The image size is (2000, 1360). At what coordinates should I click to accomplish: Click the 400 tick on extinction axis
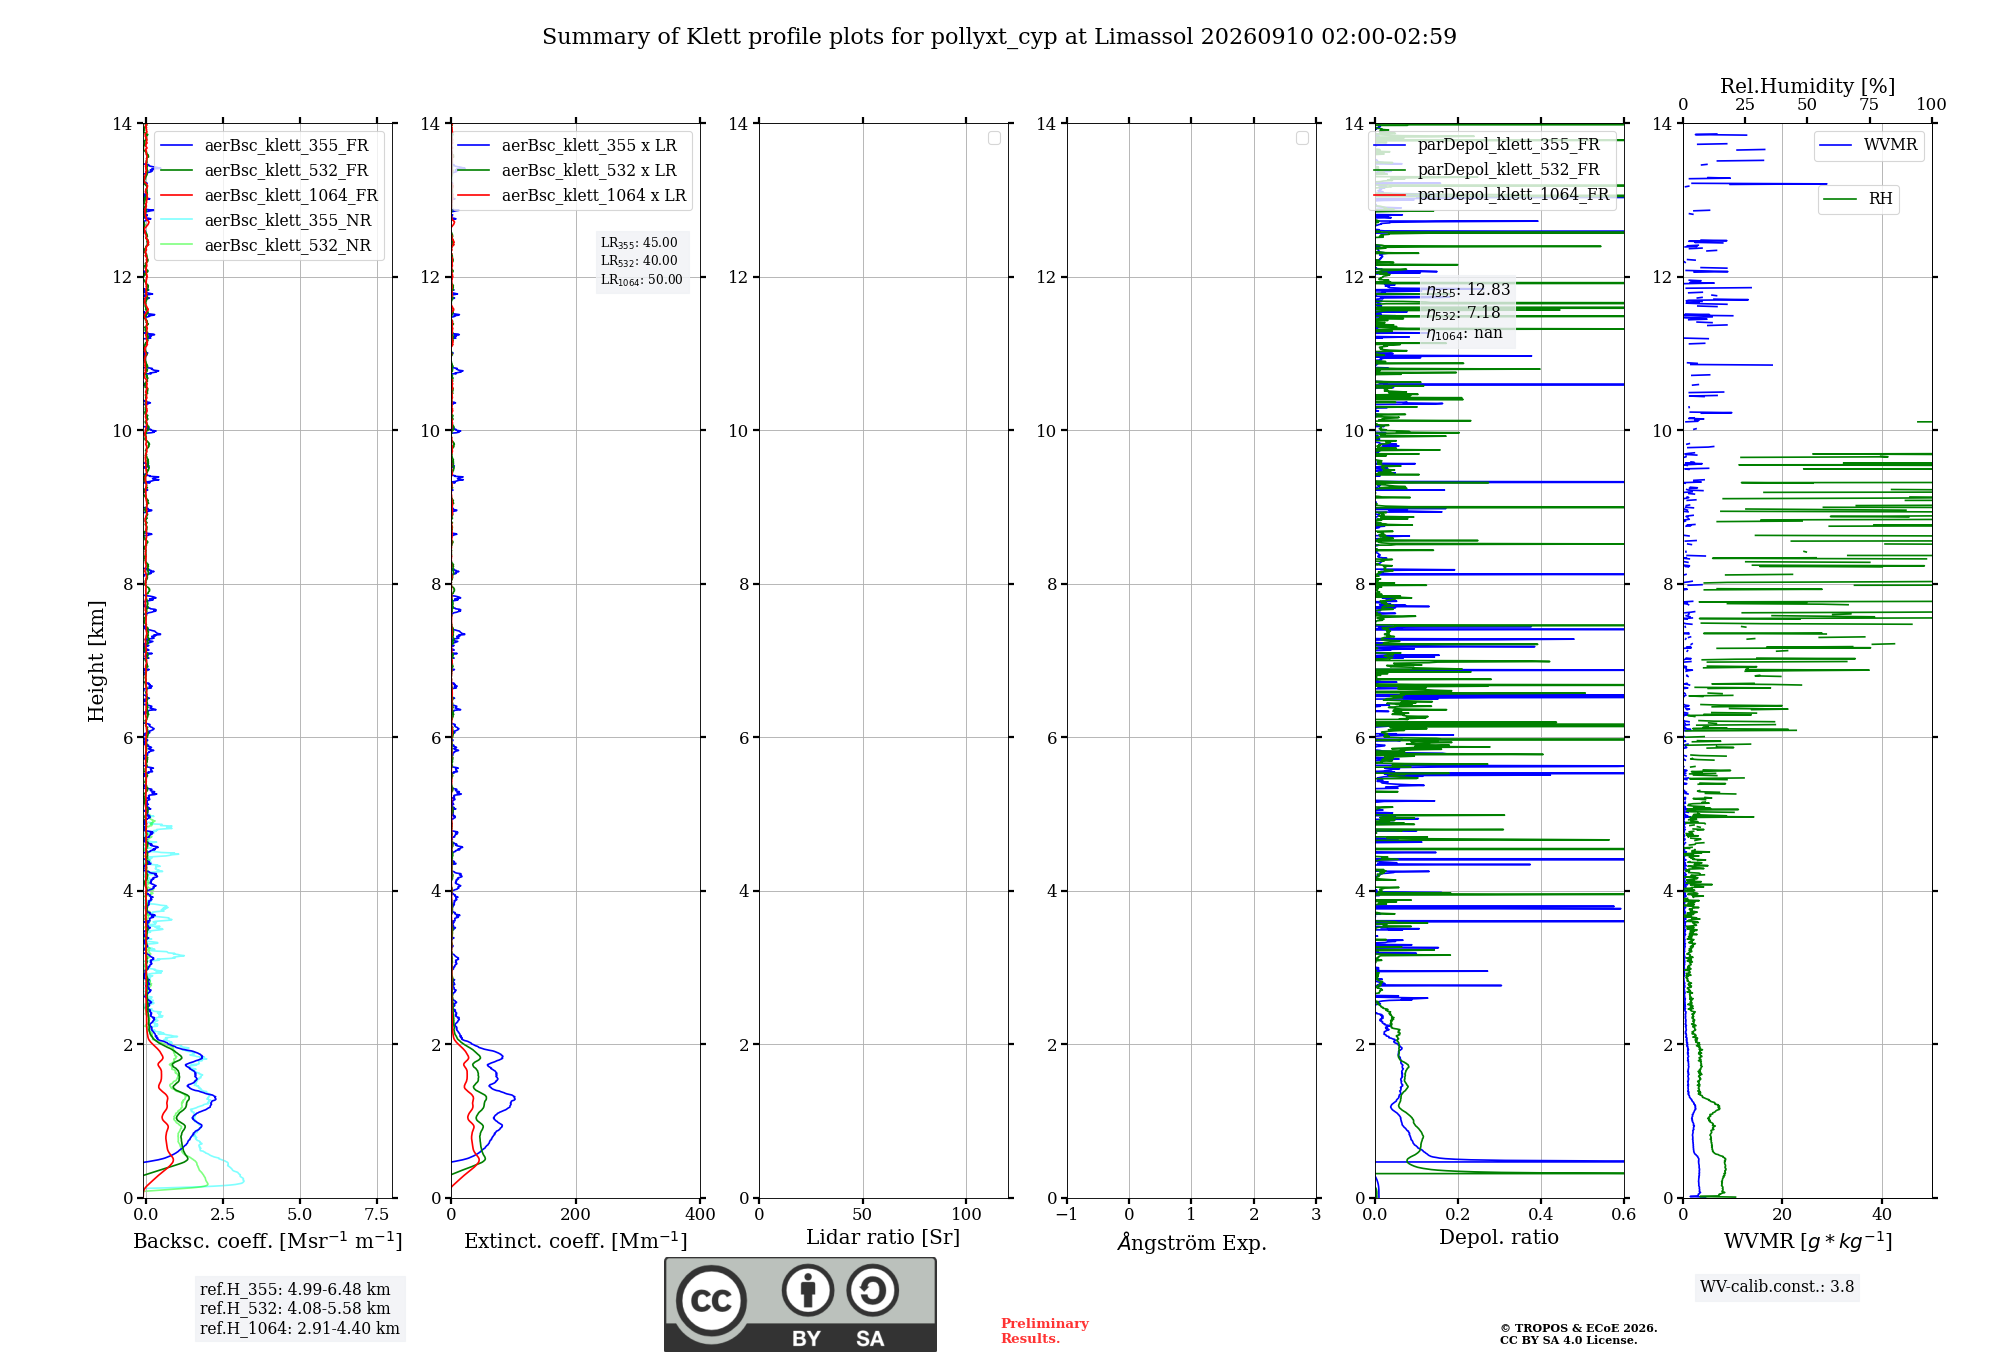point(700,1215)
